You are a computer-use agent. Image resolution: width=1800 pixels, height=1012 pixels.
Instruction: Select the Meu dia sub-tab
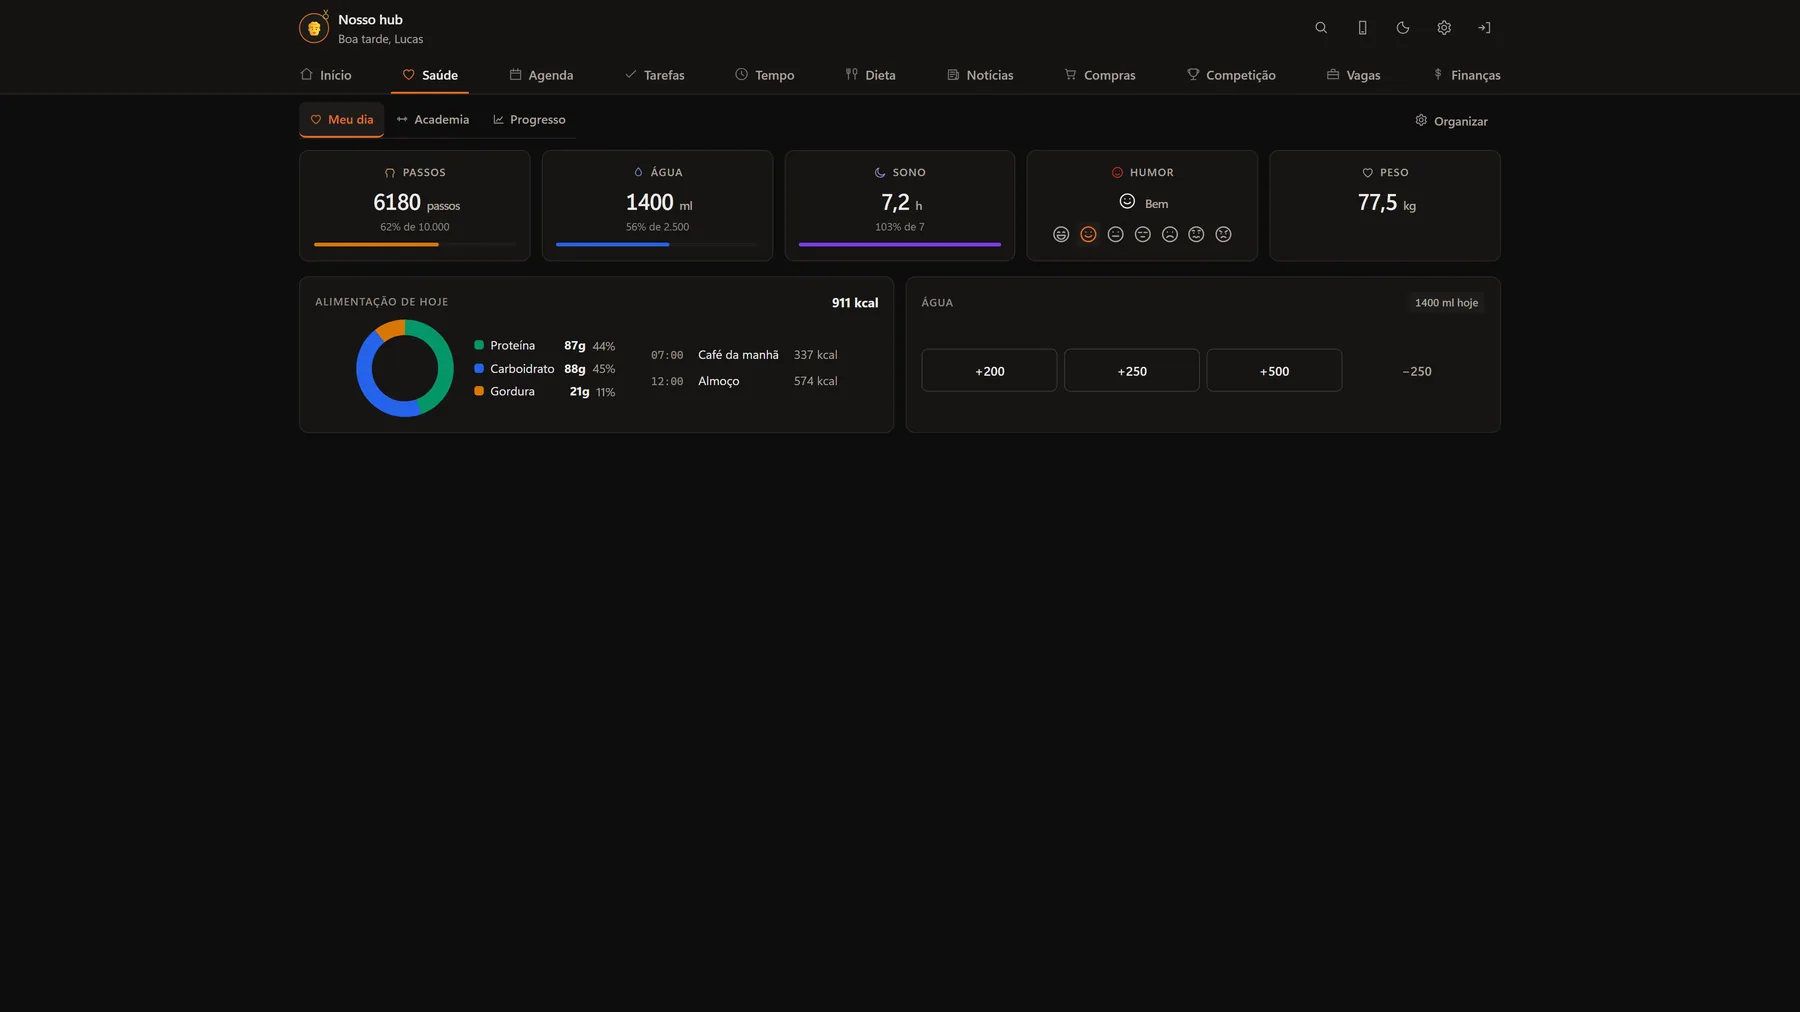342,120
